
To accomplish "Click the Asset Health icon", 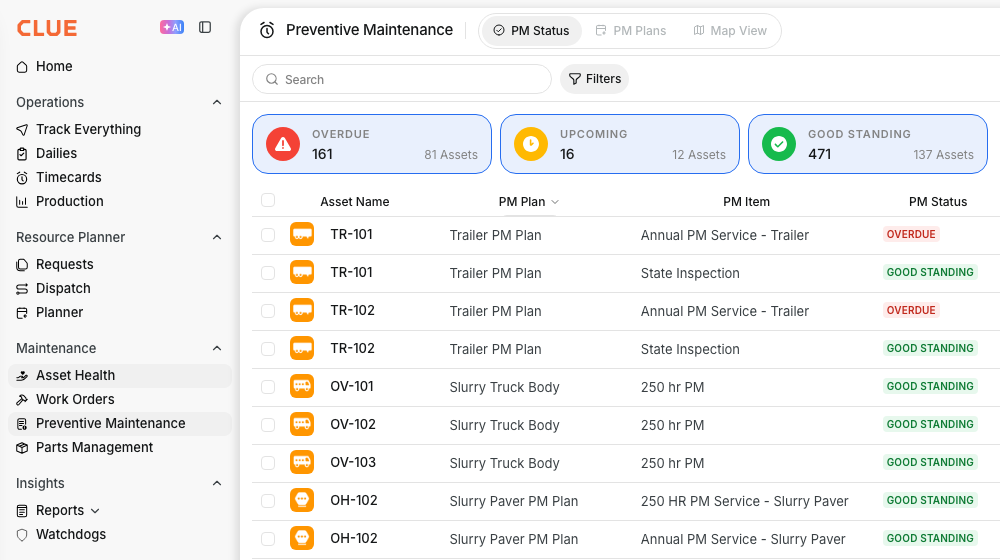I will pyautogui.click(x=22, y=376).
